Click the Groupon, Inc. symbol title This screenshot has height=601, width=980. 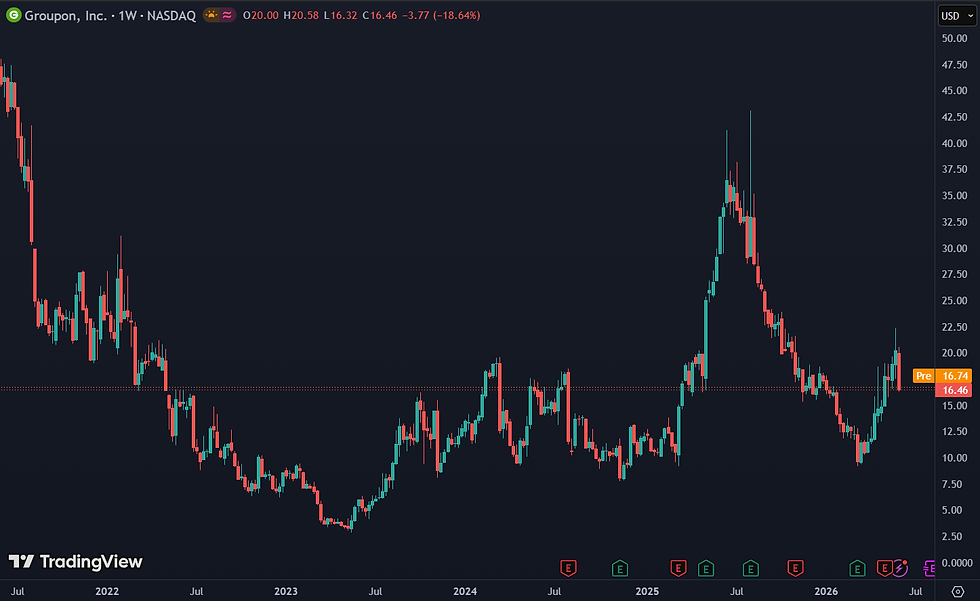pos(66,15)
